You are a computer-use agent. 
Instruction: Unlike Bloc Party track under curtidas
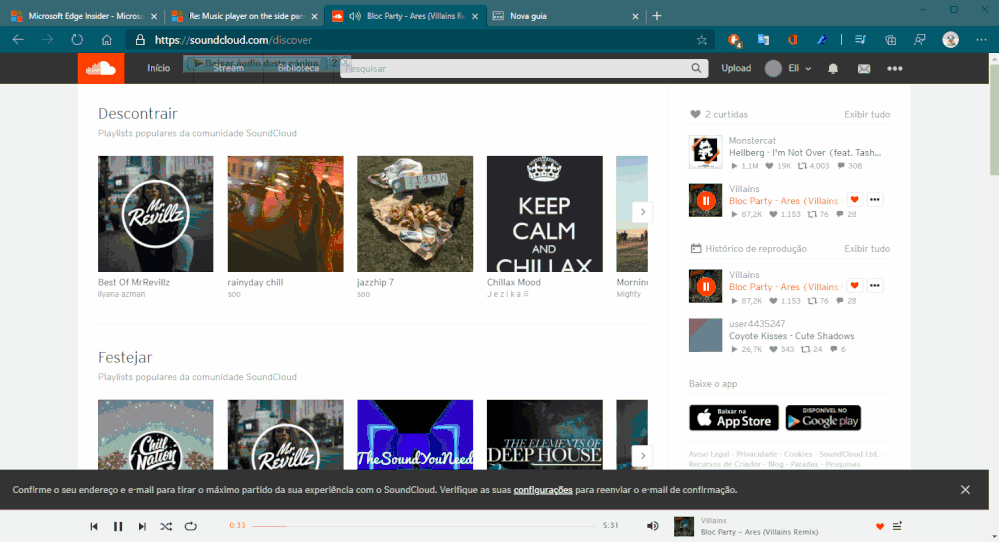(x=854, y=199)
